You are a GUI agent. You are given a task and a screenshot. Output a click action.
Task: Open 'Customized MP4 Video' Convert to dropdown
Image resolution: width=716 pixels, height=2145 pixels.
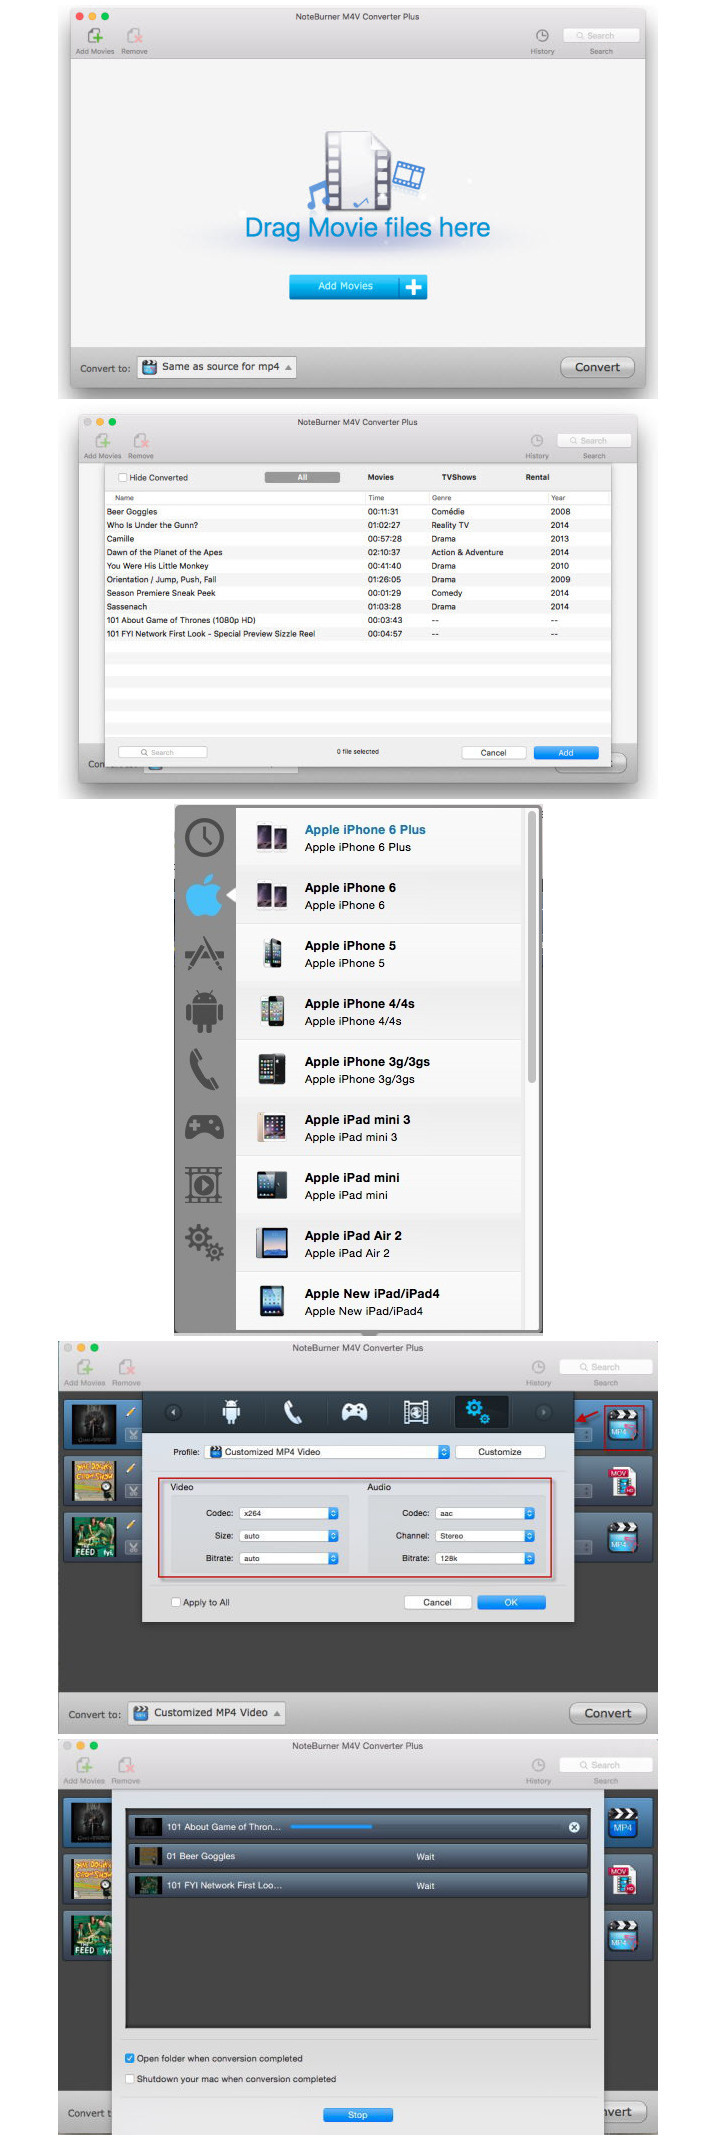pos(207,1713)
